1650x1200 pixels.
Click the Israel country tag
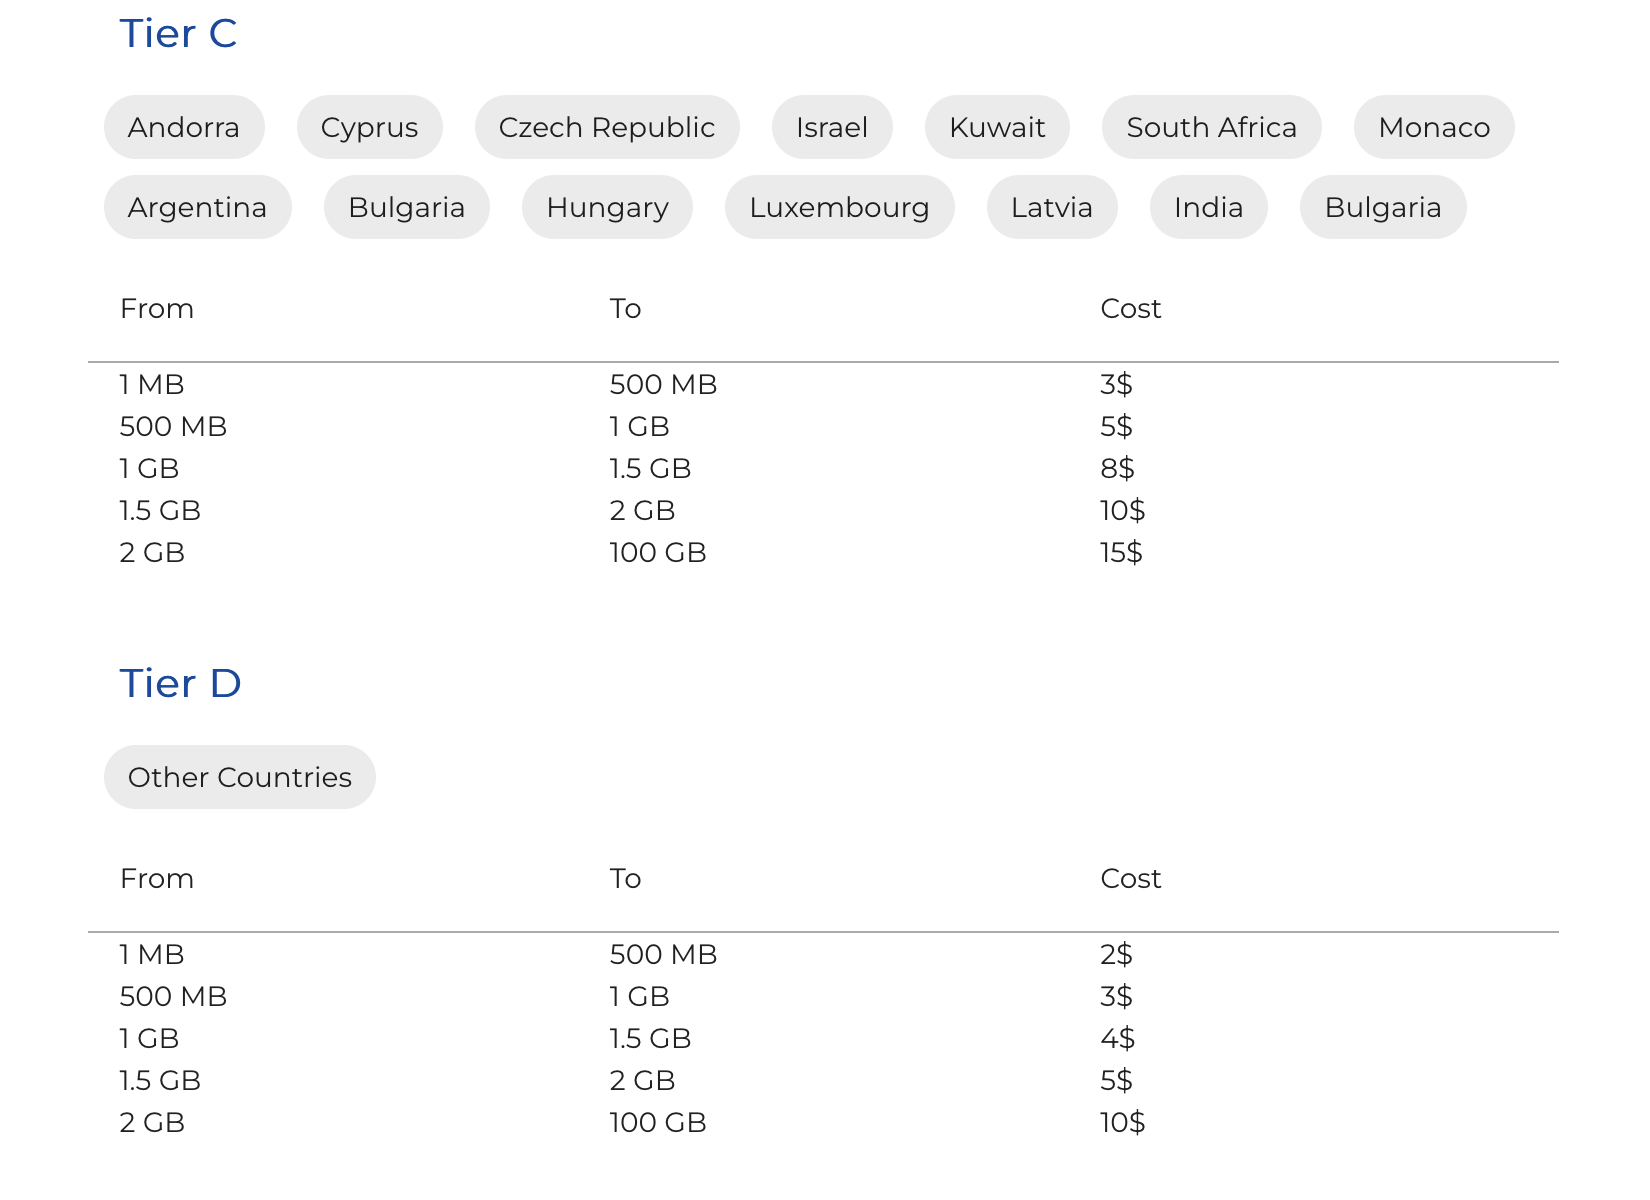(831, 127)
